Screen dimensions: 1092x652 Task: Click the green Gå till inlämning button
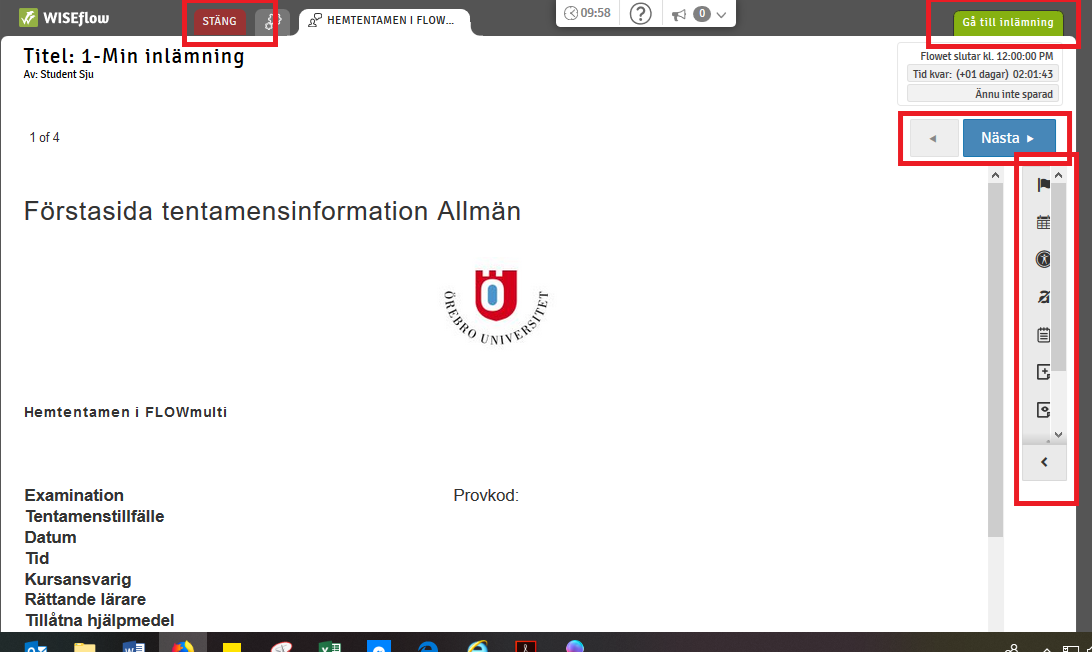coord(1007,22)
